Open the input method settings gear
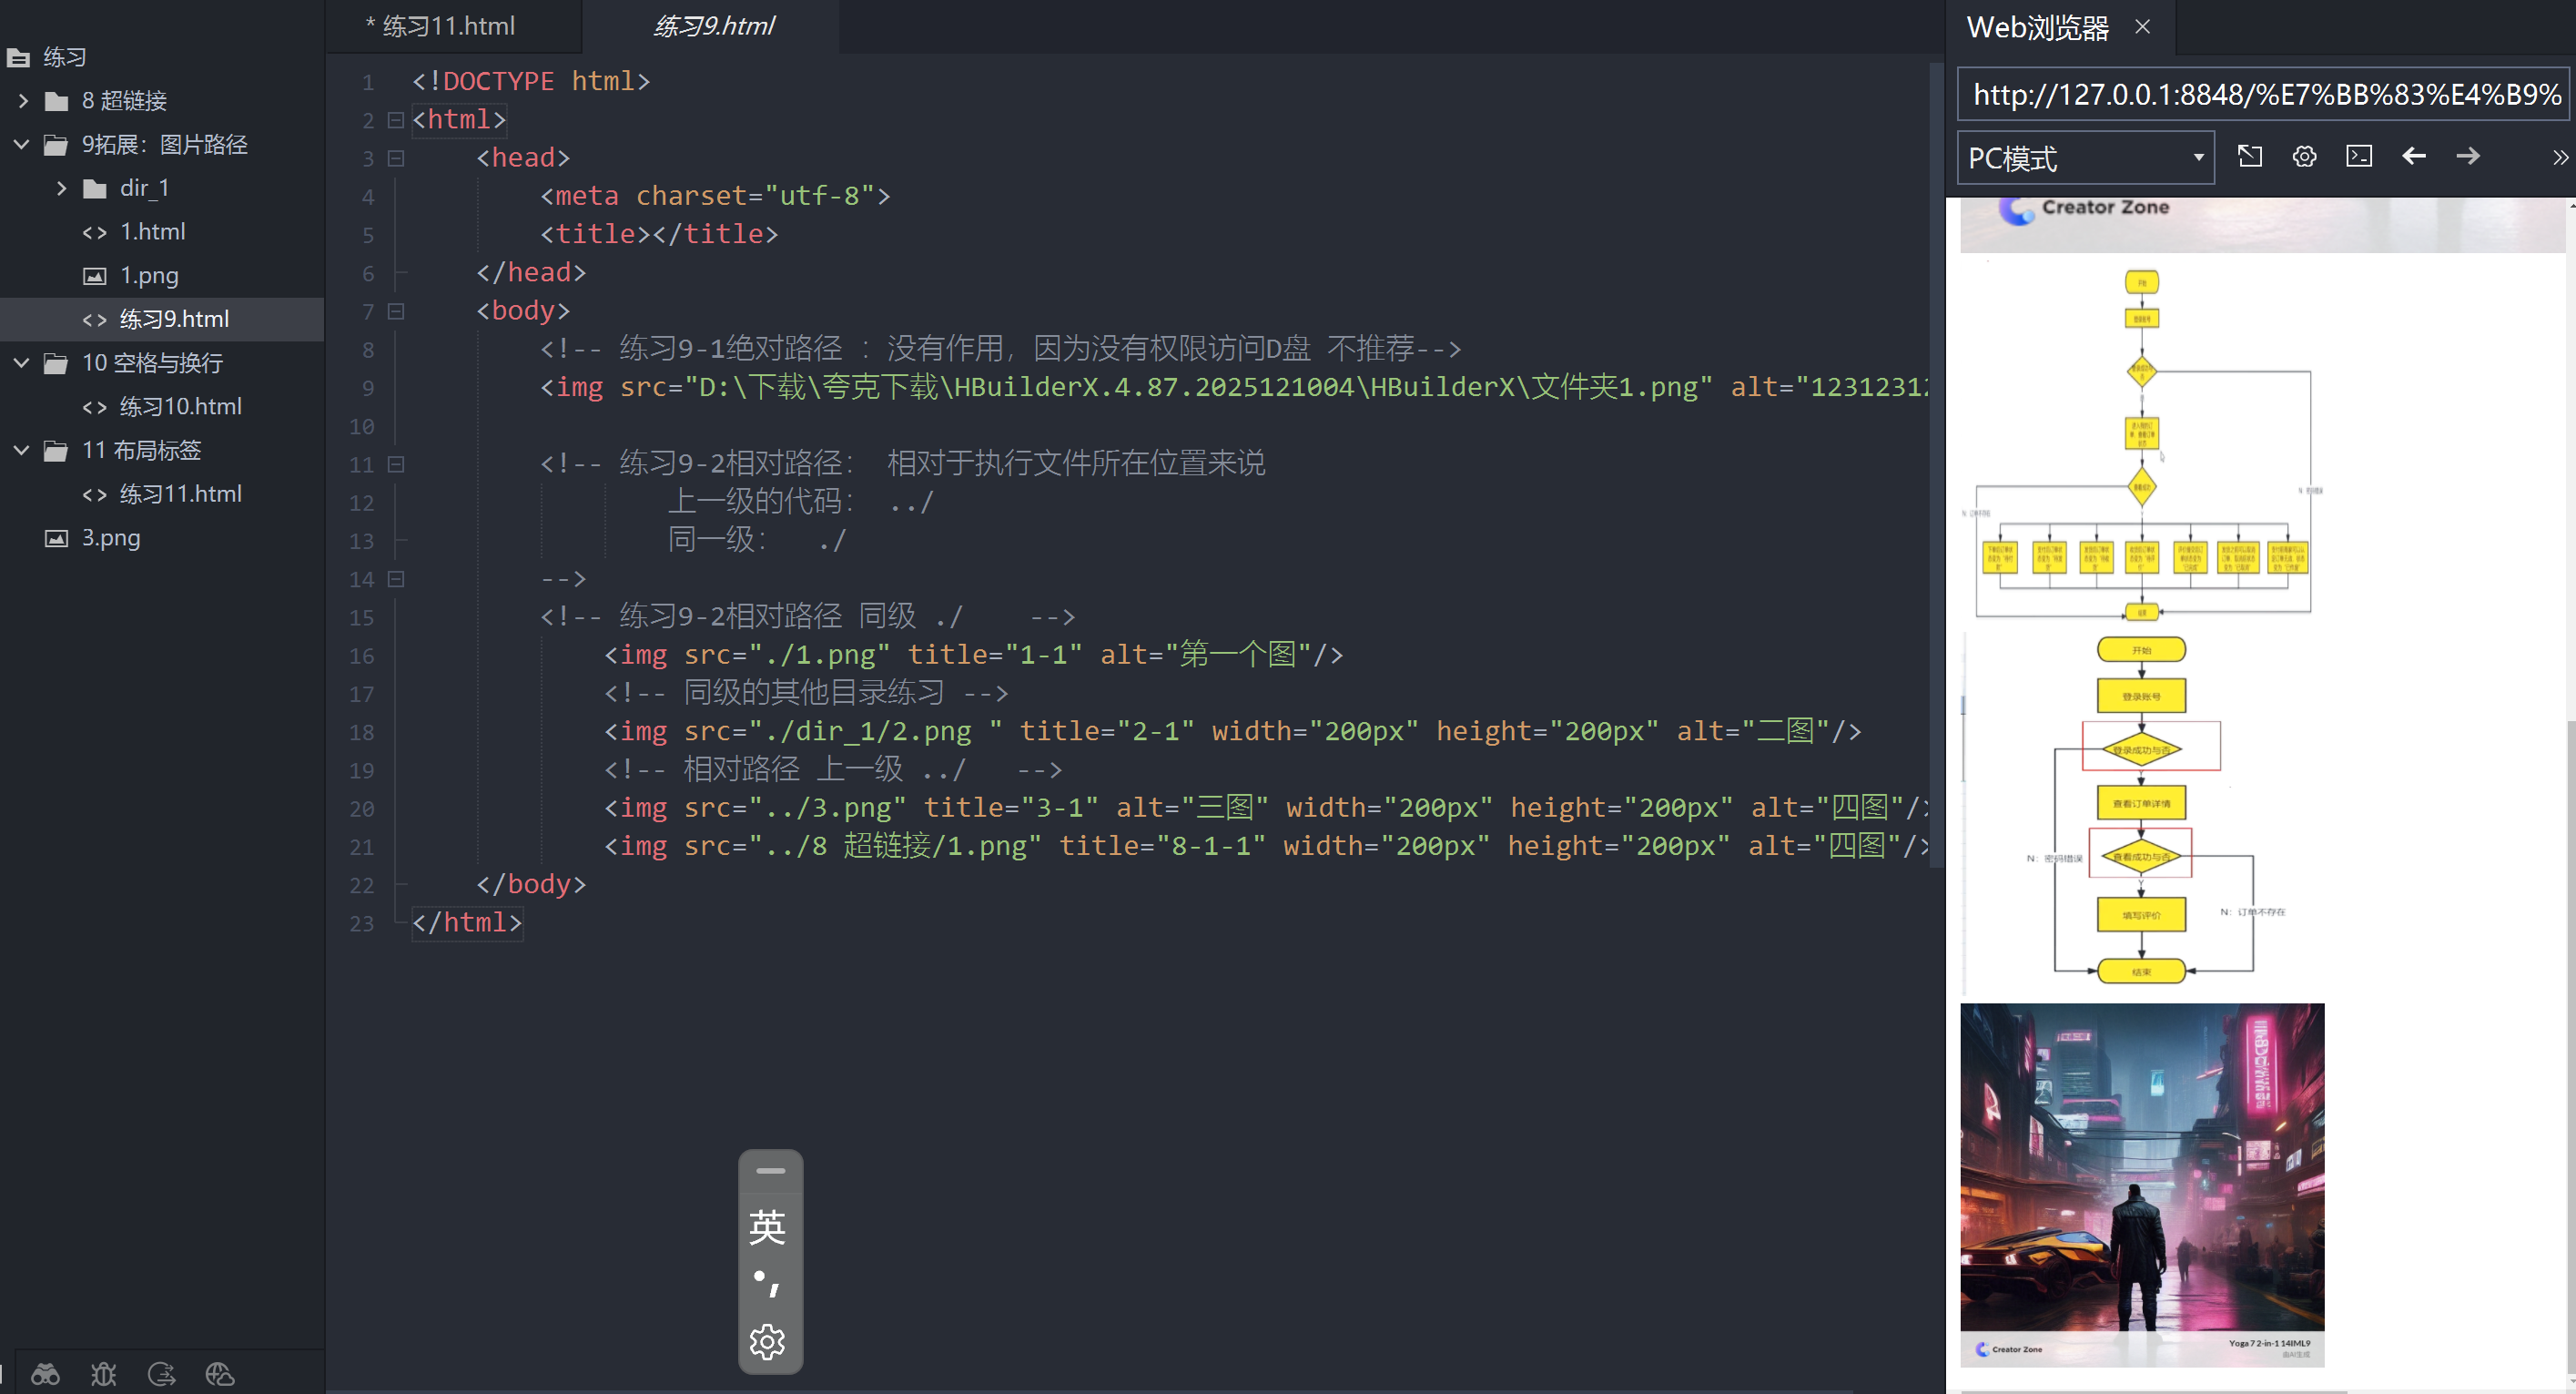2576x1394 pixels. (x=768, y=1343)
